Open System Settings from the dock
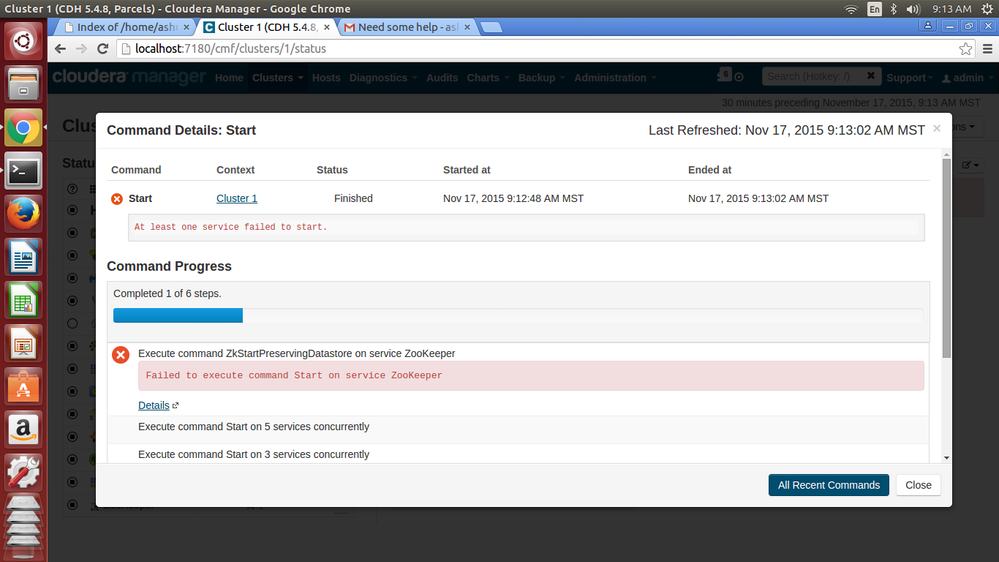This screenshot has height=562, width=999. pos(23,473)
